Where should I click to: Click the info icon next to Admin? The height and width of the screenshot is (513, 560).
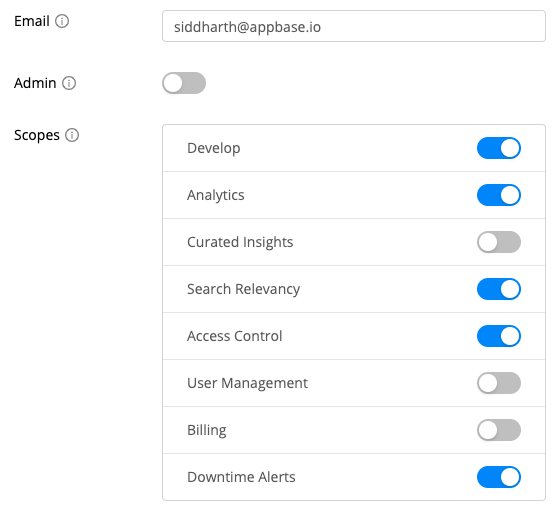pyautogui.click(x=69, y=83)
